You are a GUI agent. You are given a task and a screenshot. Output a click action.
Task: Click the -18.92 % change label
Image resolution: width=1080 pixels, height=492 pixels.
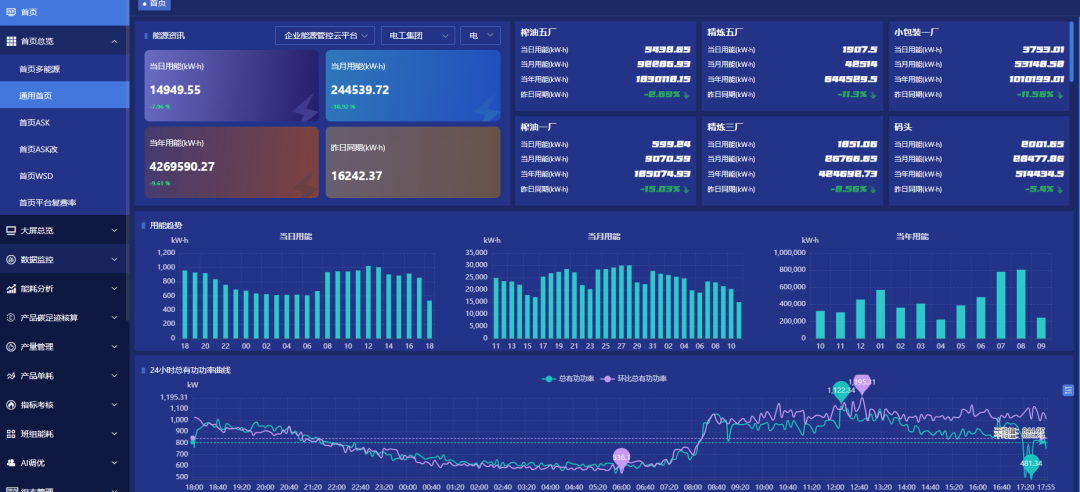pyautogui.click(x=342, y=107)
